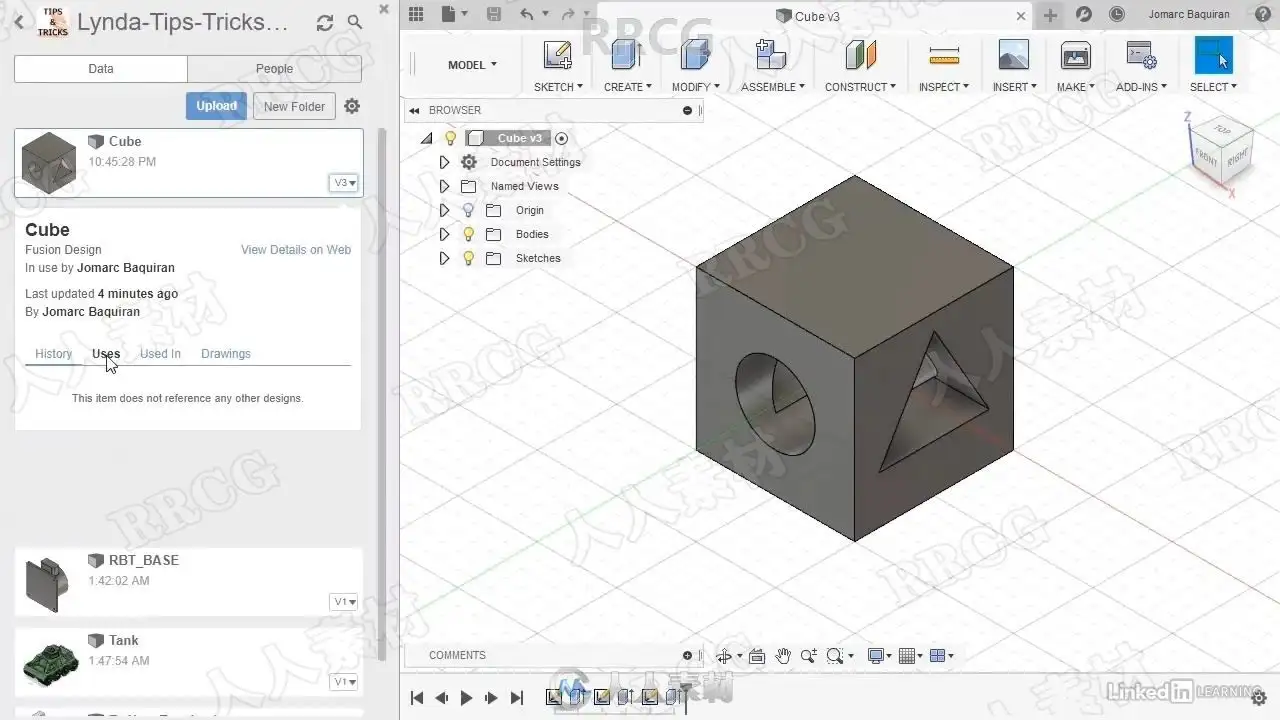Open the Sketch tool icon
The width and height of the screenshot is (1280, 720).
[557, 56]
